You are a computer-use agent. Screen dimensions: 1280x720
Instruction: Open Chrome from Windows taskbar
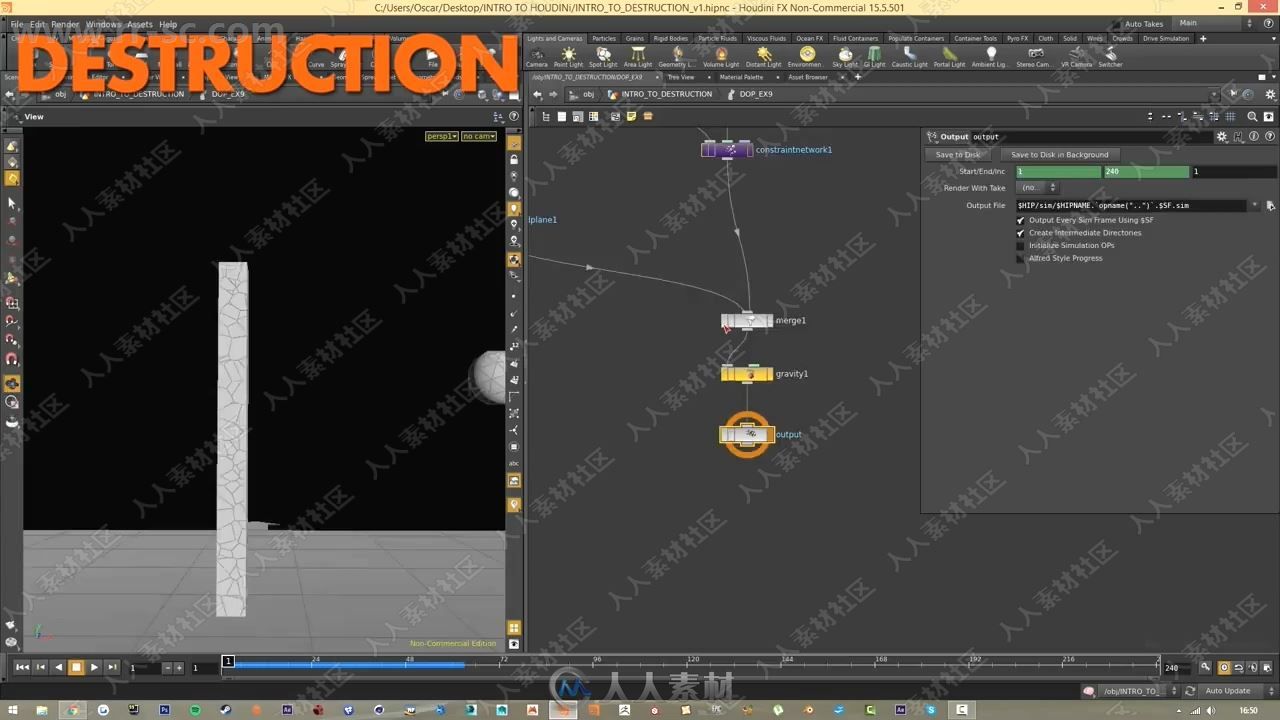click(x=71, y=710)
